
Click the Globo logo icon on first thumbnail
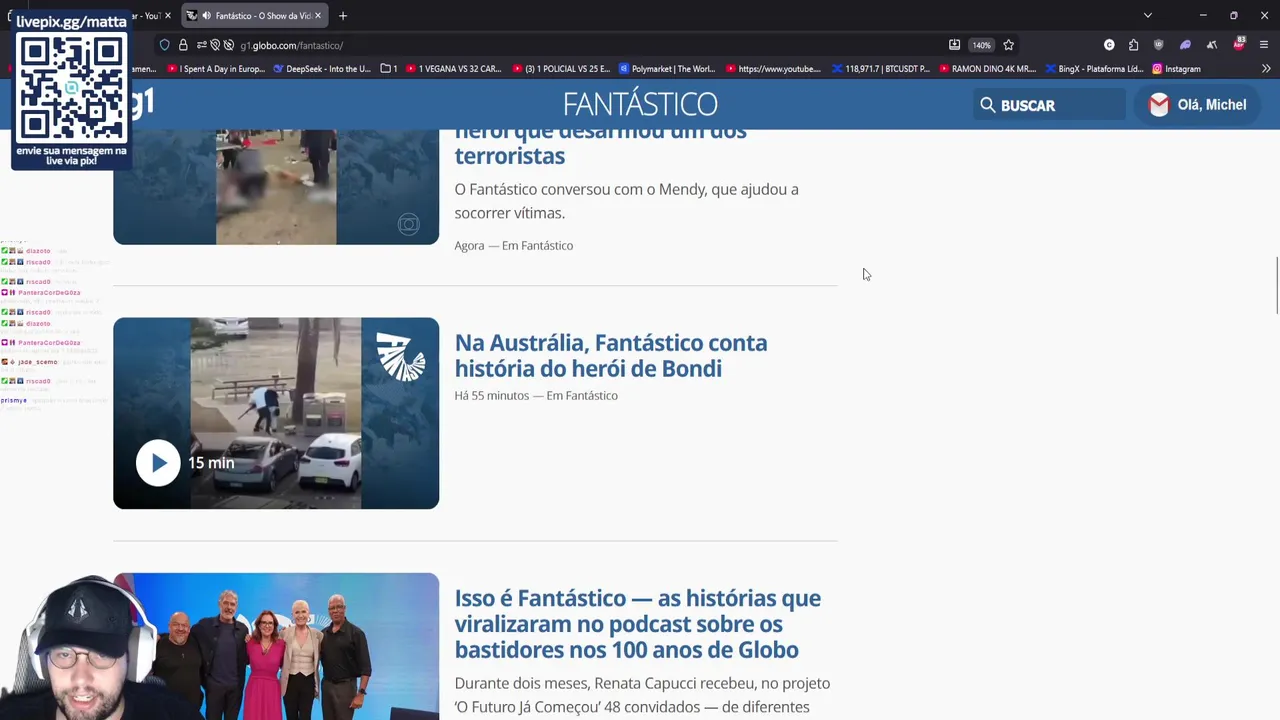coord(408,224)
